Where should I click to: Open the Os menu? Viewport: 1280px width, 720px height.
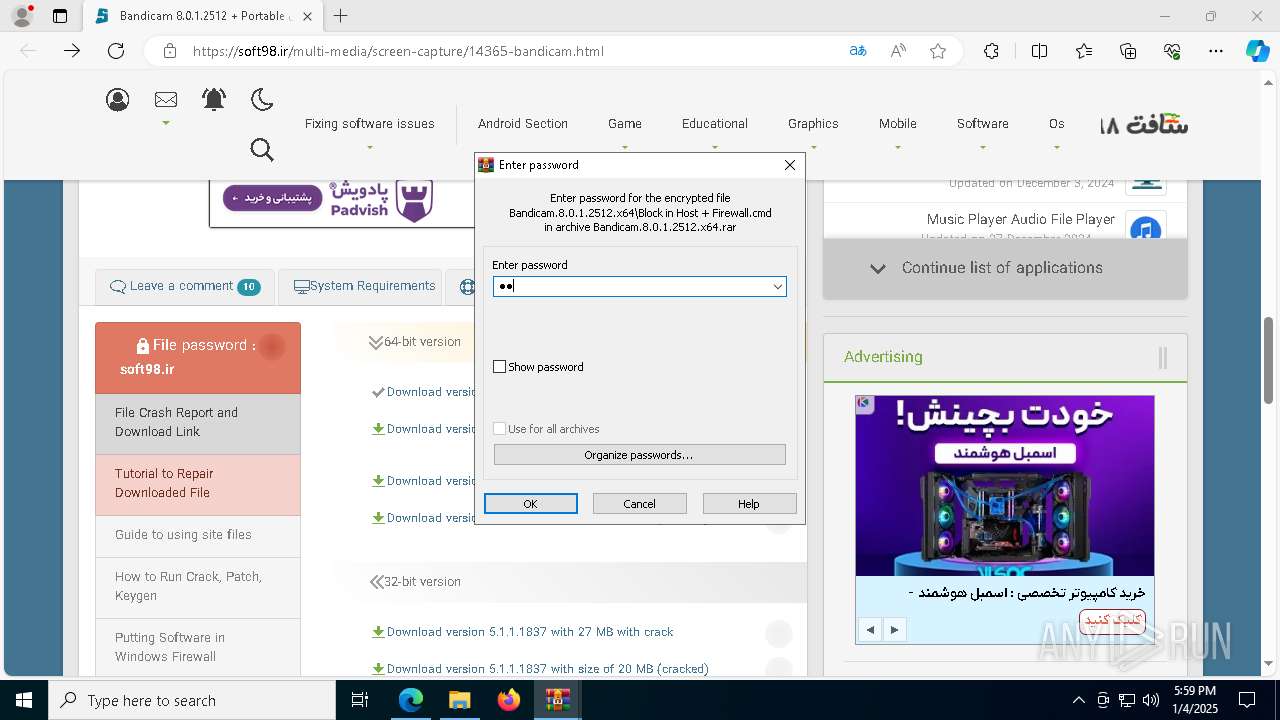click(1057, 124)
